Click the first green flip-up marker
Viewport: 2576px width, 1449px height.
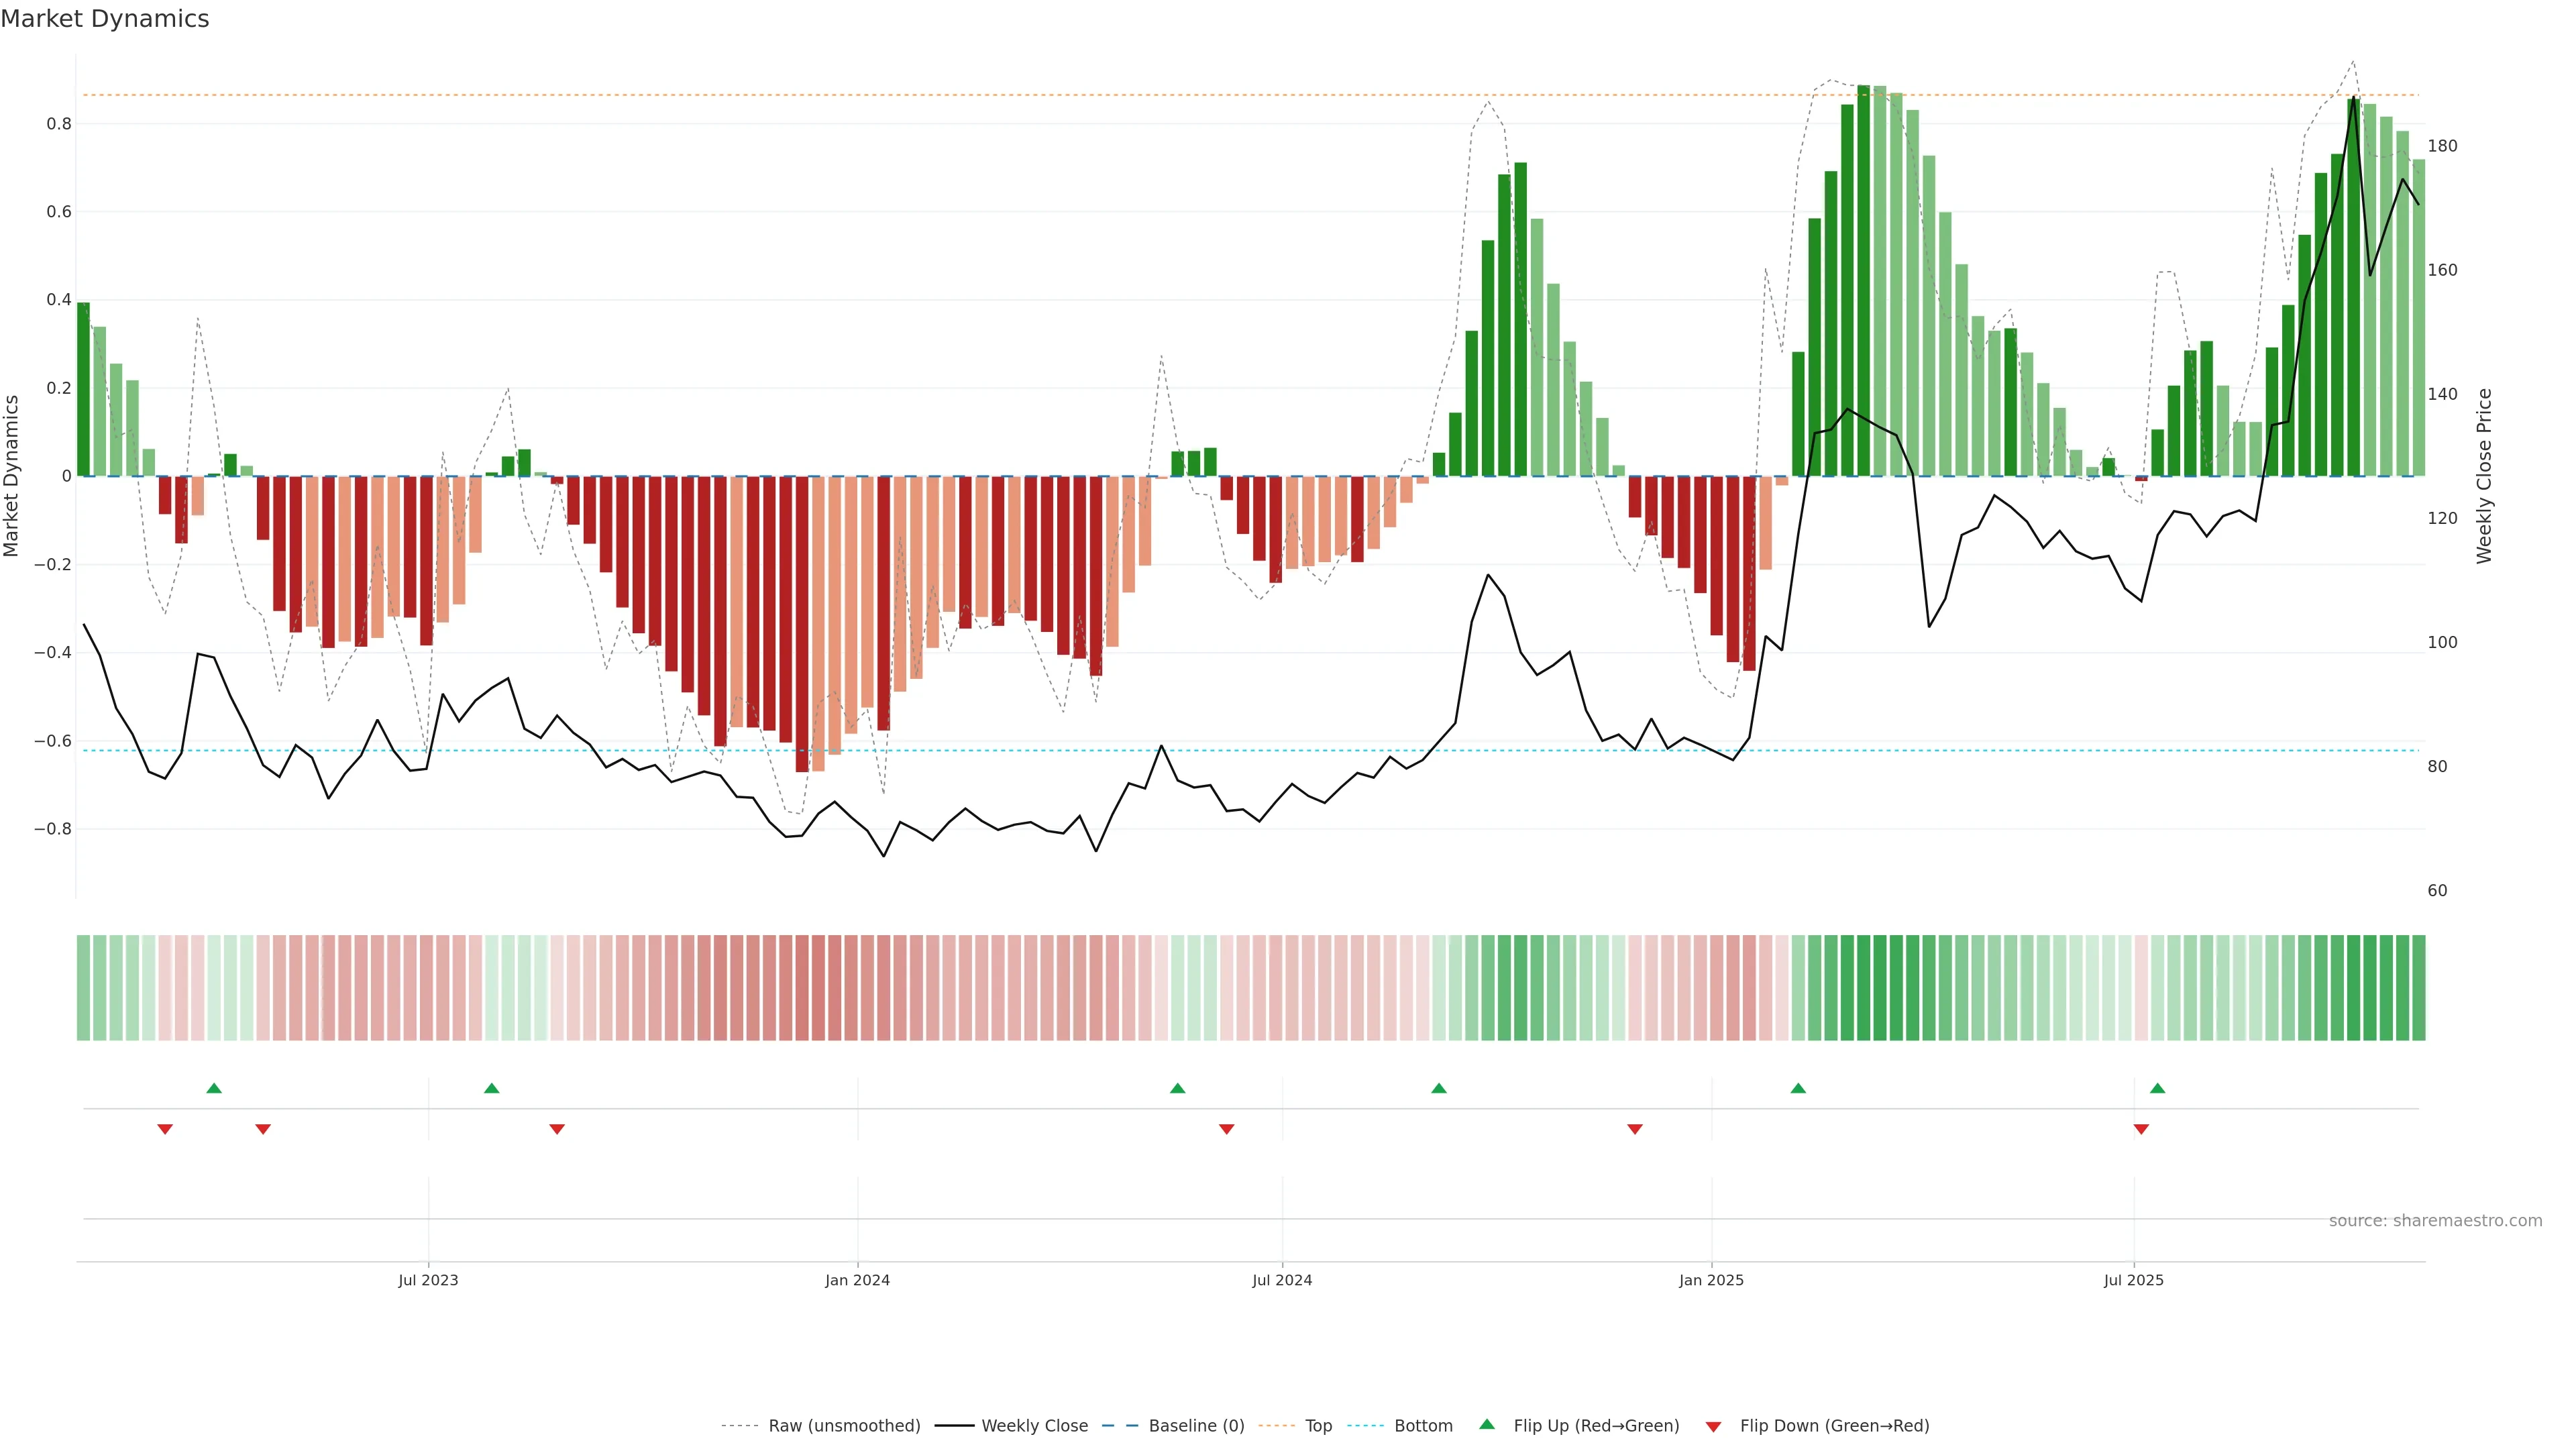coord(214,1088)
